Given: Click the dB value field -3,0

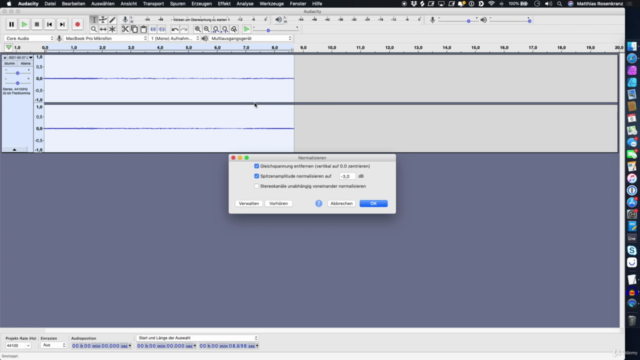Looking at the screenshot, I should click(x=347, y=176).
